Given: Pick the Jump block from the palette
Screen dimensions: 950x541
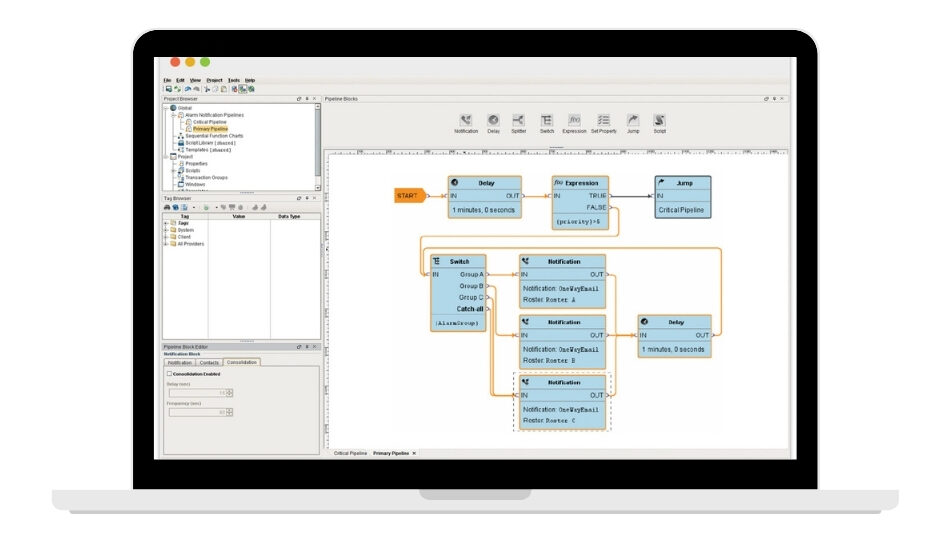Looking at the screenshot, I should 633,120.
